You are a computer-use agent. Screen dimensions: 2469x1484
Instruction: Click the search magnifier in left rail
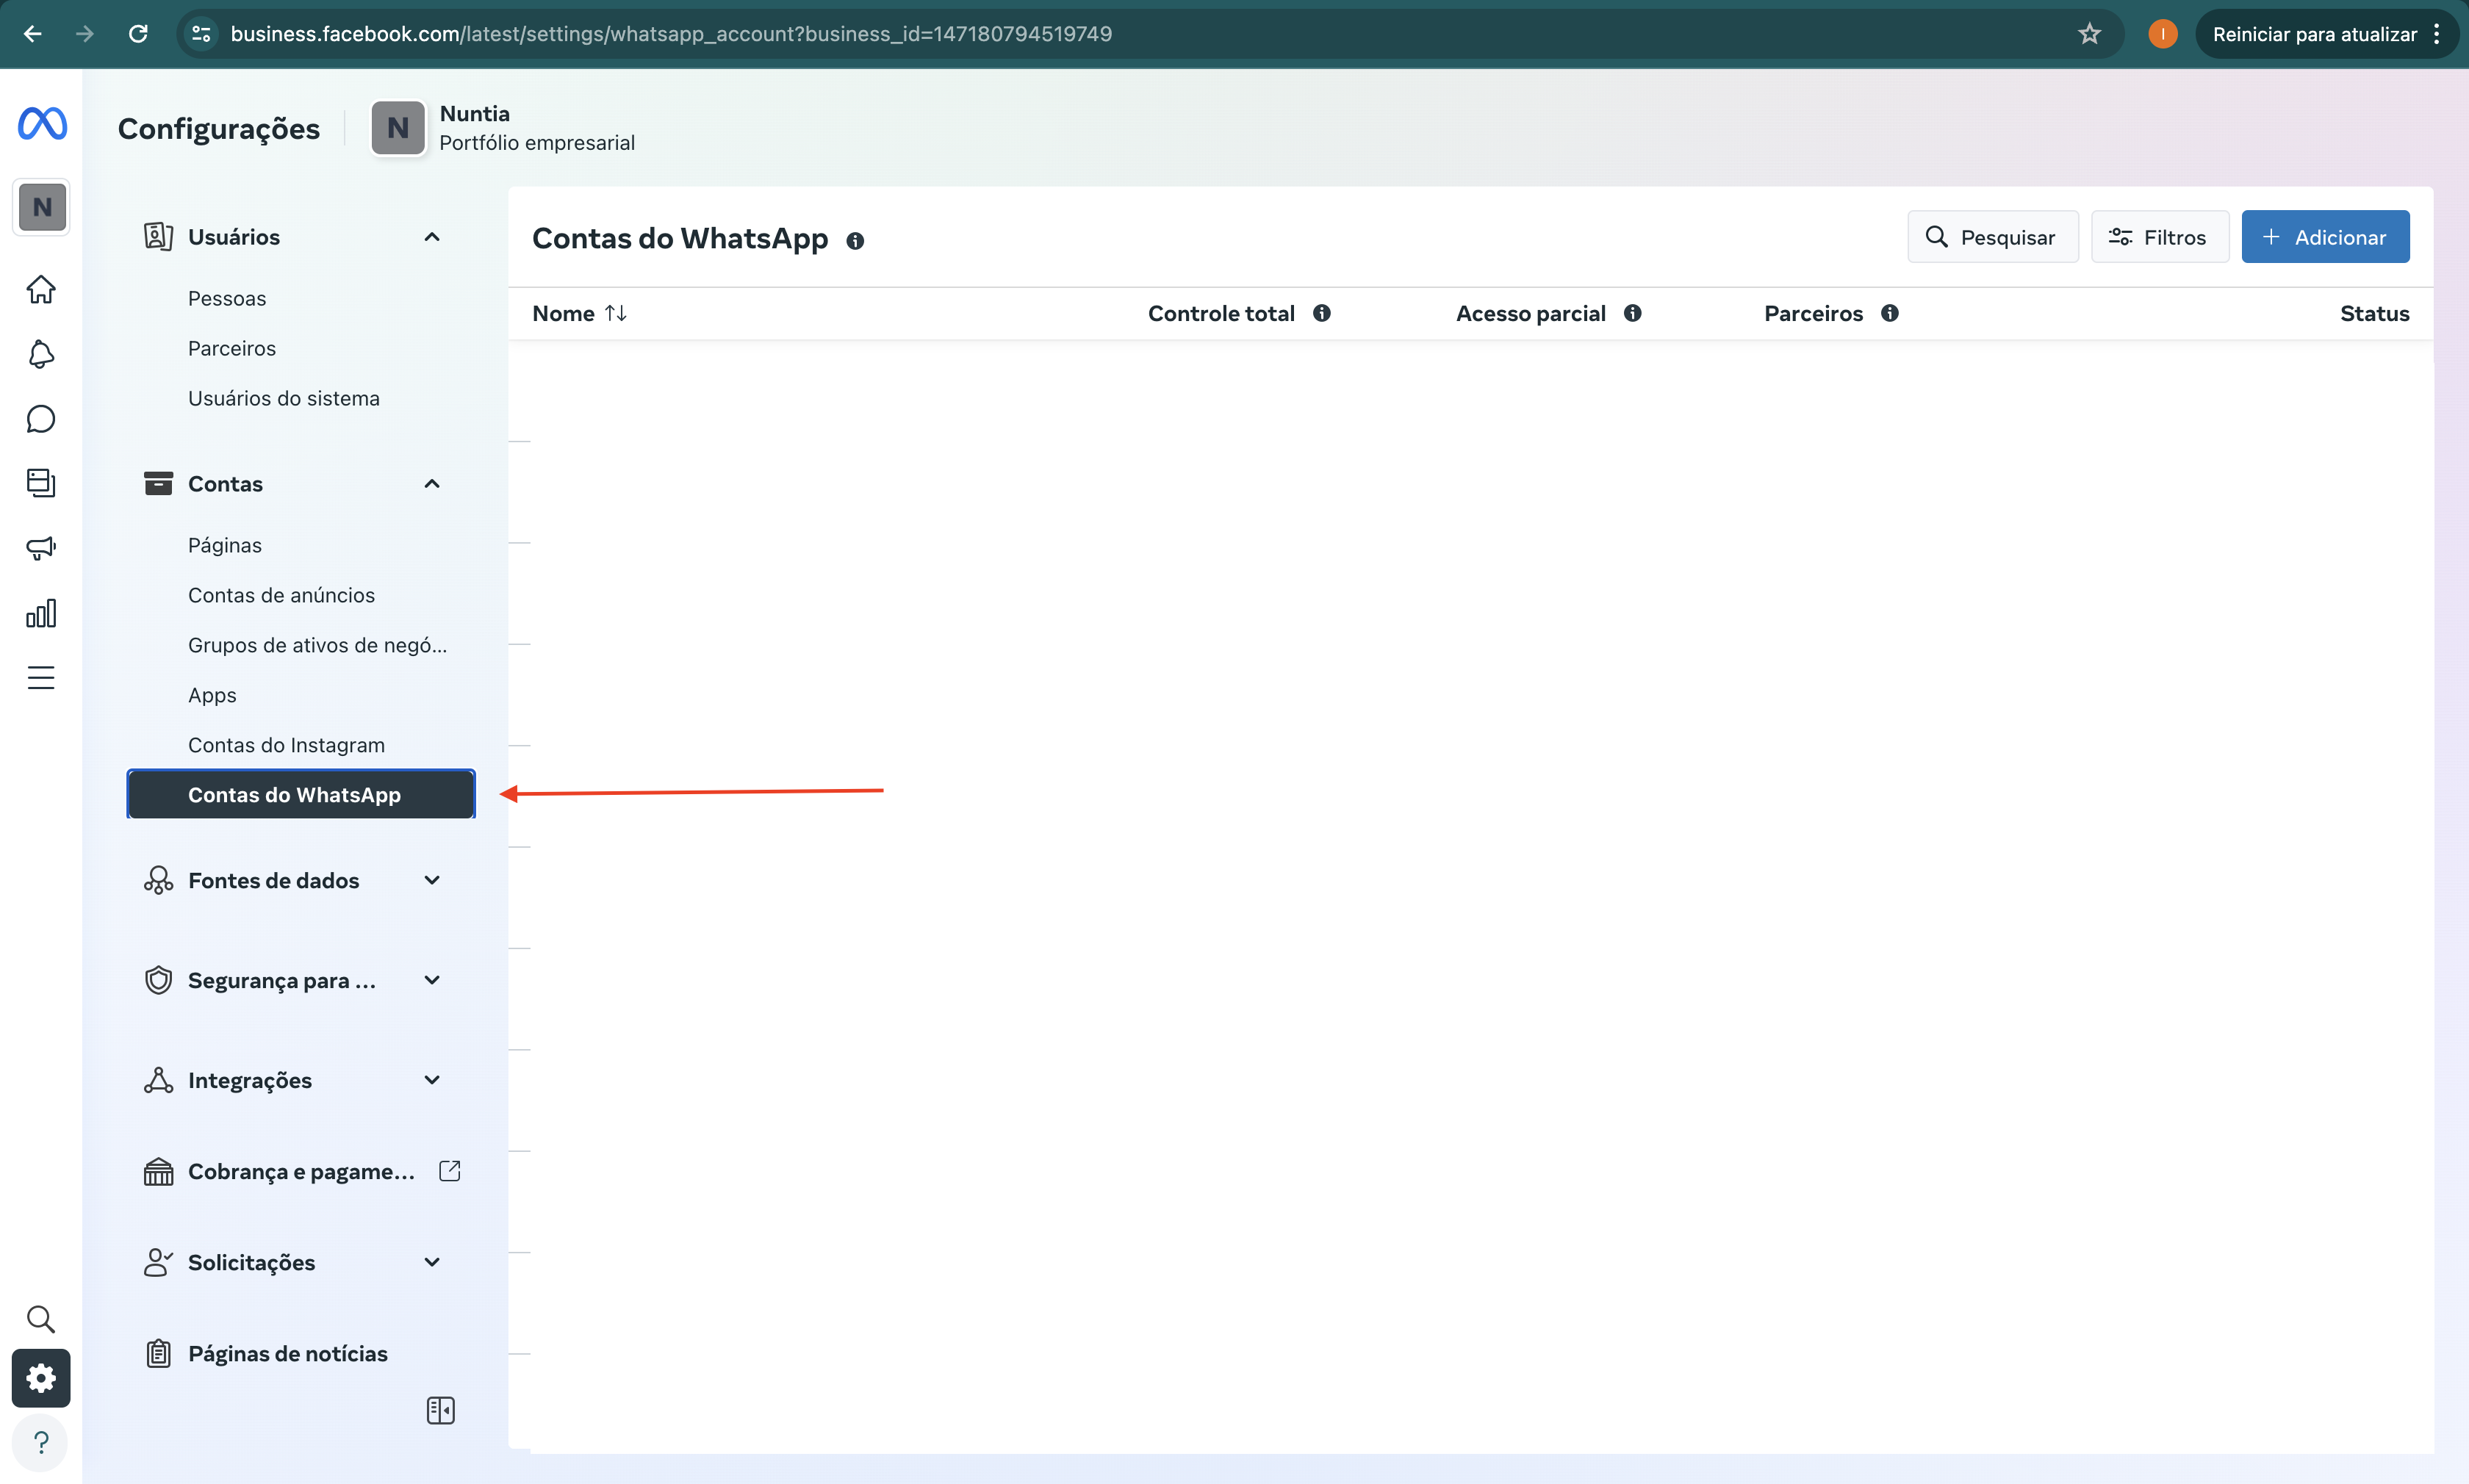(x=41, y=1319)
